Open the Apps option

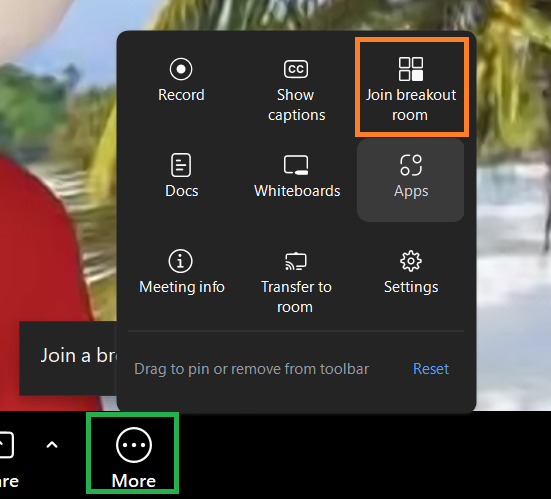click(410, 180)
